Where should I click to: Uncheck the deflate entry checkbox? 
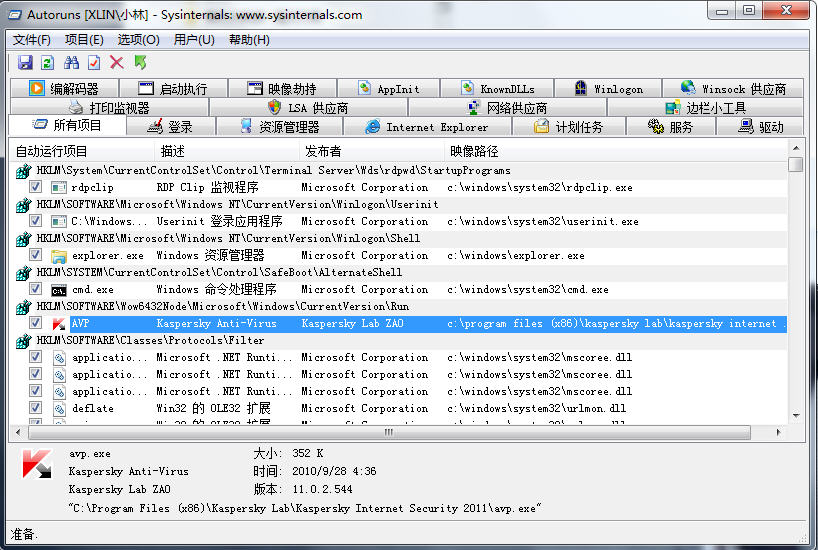(x=35, y=408)
